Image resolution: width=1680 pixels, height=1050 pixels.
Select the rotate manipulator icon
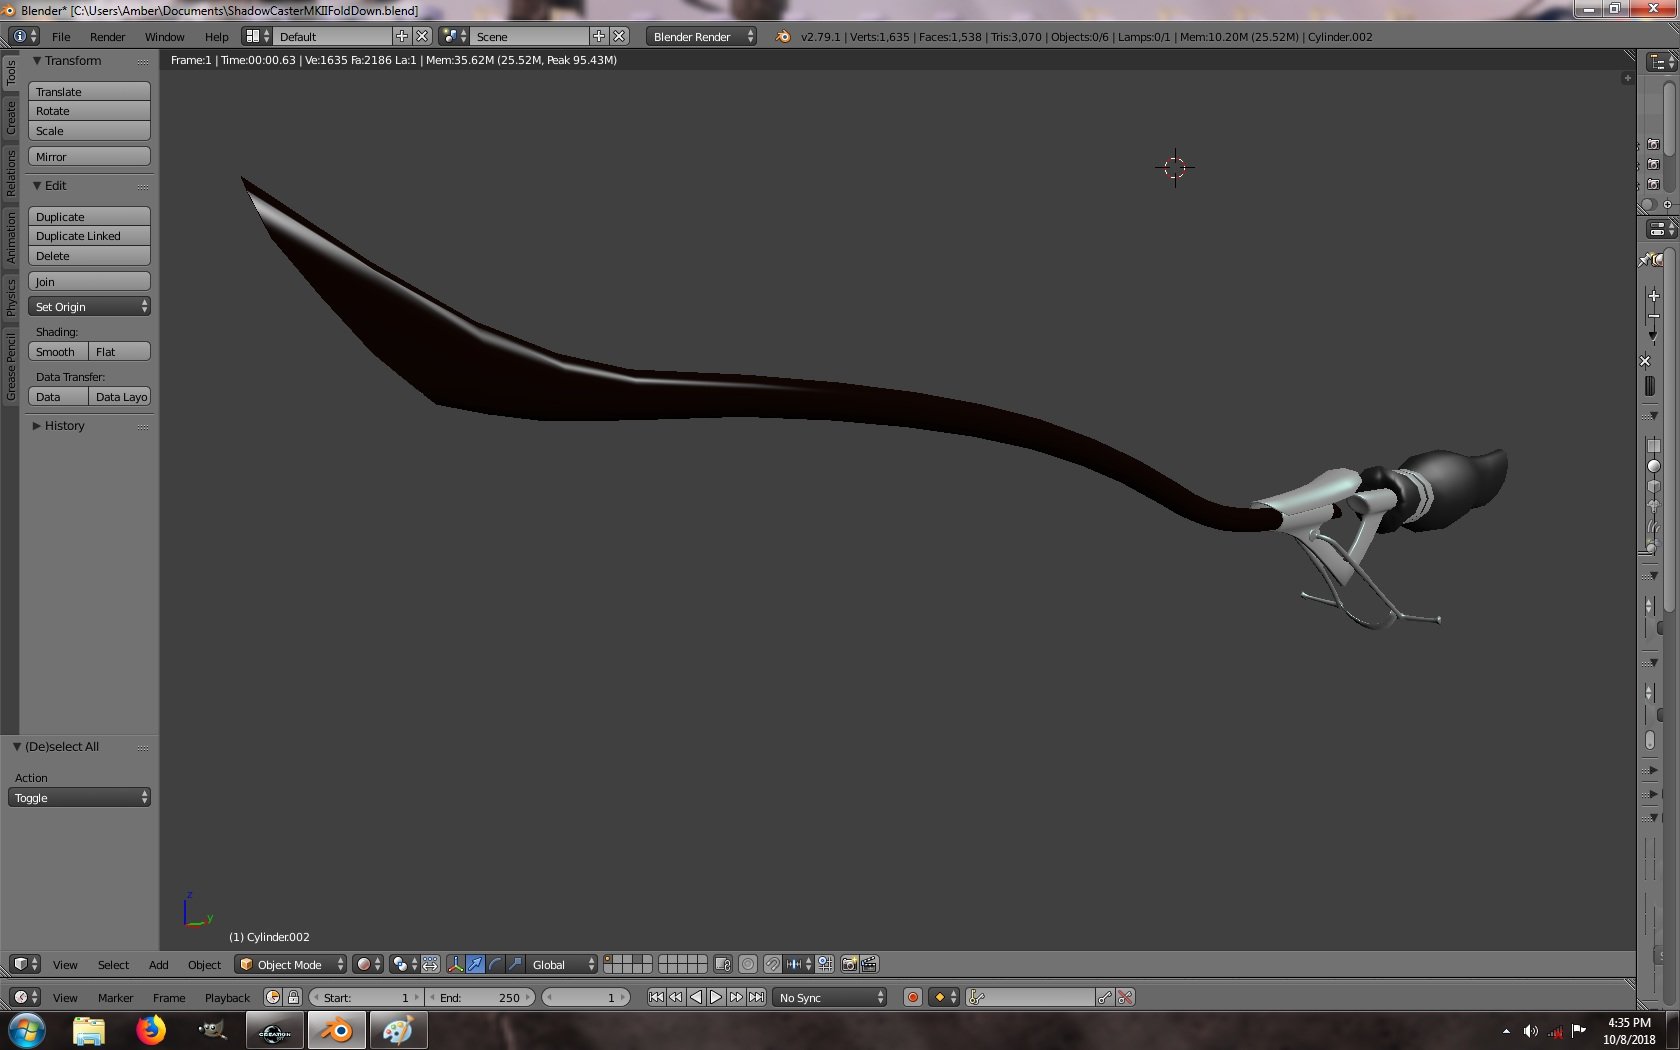coord(495,964)
